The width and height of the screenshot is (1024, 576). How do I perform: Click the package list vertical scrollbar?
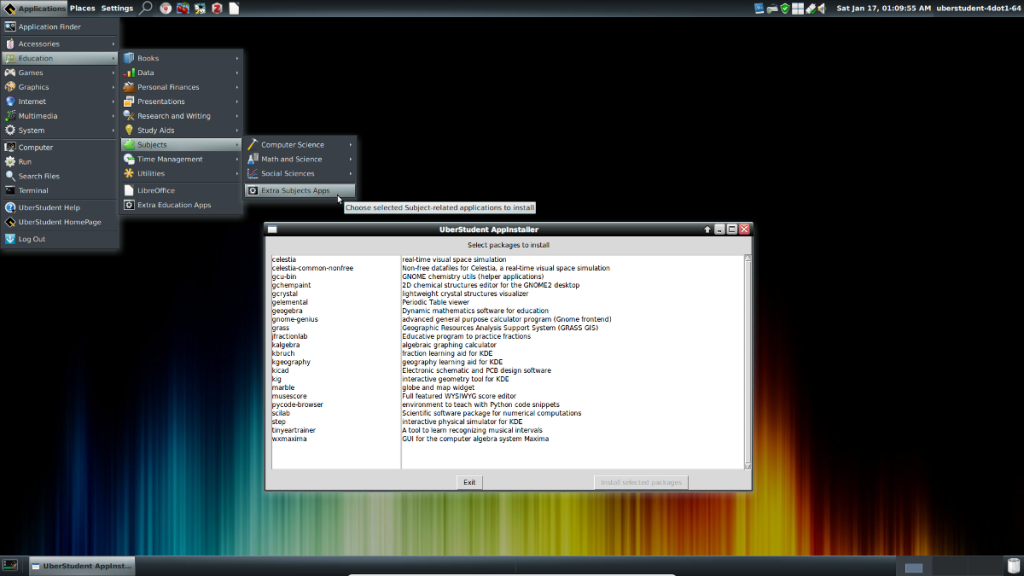[x=746, y=360]
